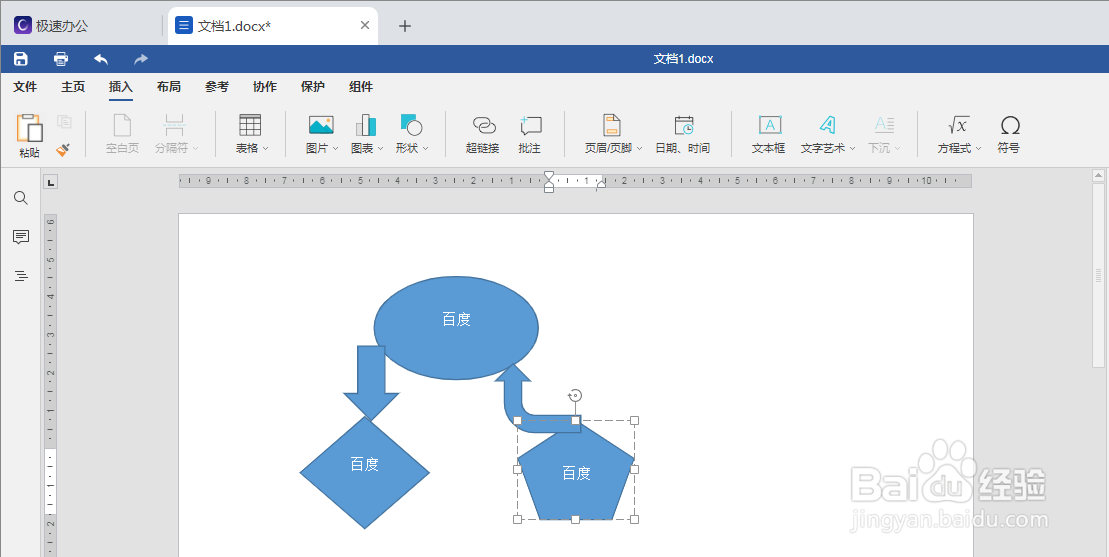Switch to the 协作 tab
Screen dimensions: 1109x557
point(265,87)
